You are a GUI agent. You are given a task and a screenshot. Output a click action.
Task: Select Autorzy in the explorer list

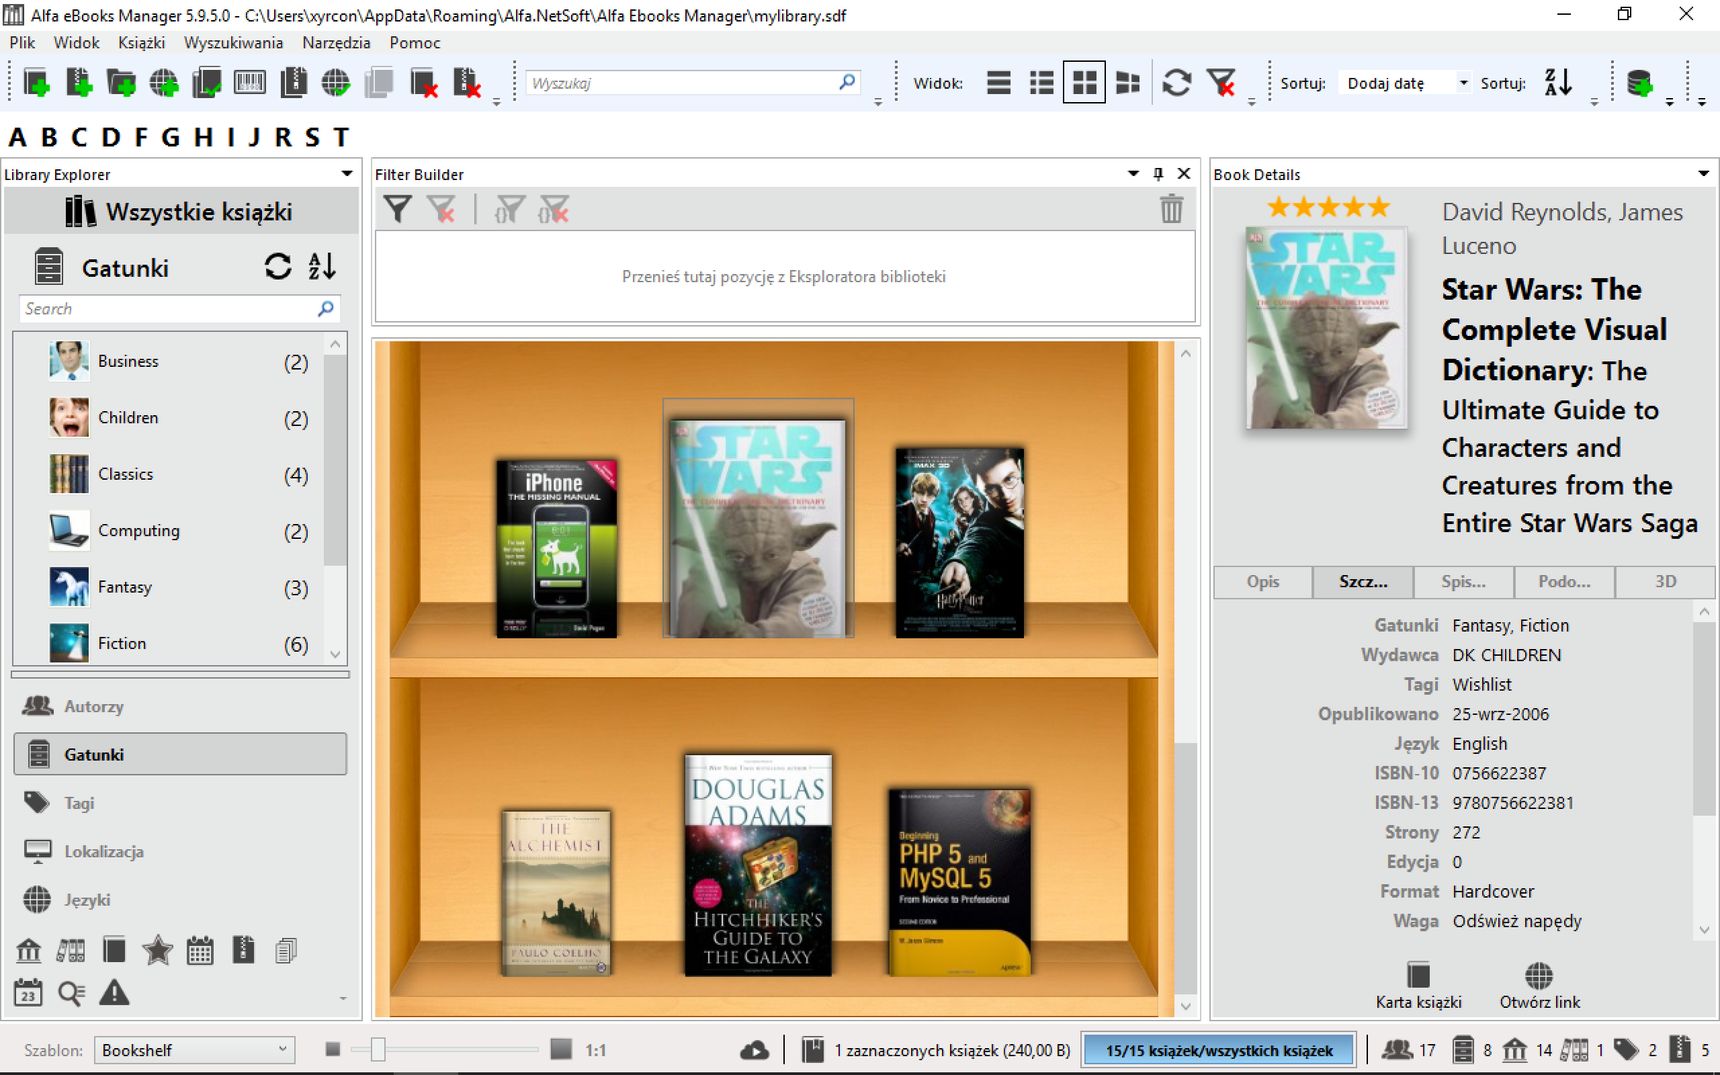click(180, 706)
